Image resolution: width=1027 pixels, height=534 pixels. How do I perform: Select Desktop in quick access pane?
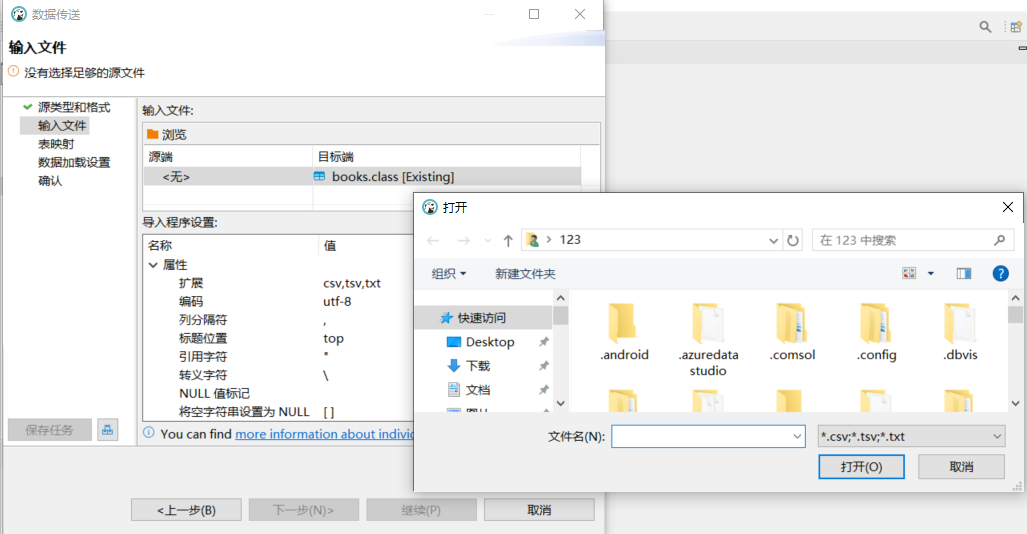pyautogui.click(x=490, y=342)
